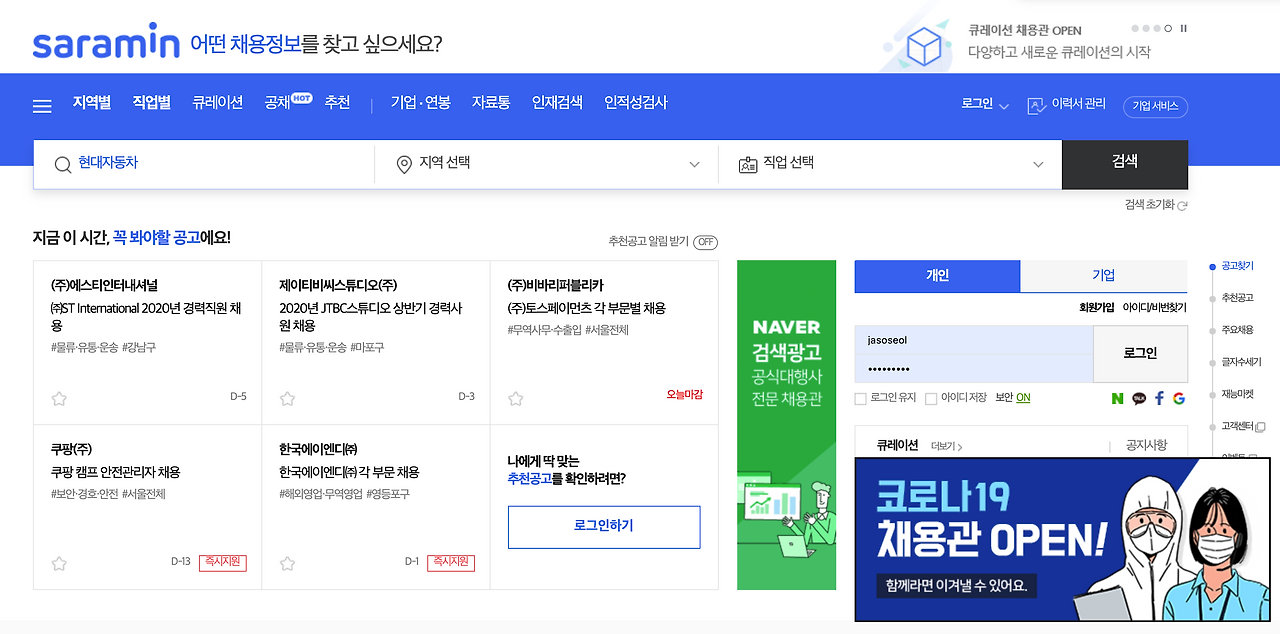
Task: Bookmark star for 한국에이엔디 posting
Action: (288, 563)
